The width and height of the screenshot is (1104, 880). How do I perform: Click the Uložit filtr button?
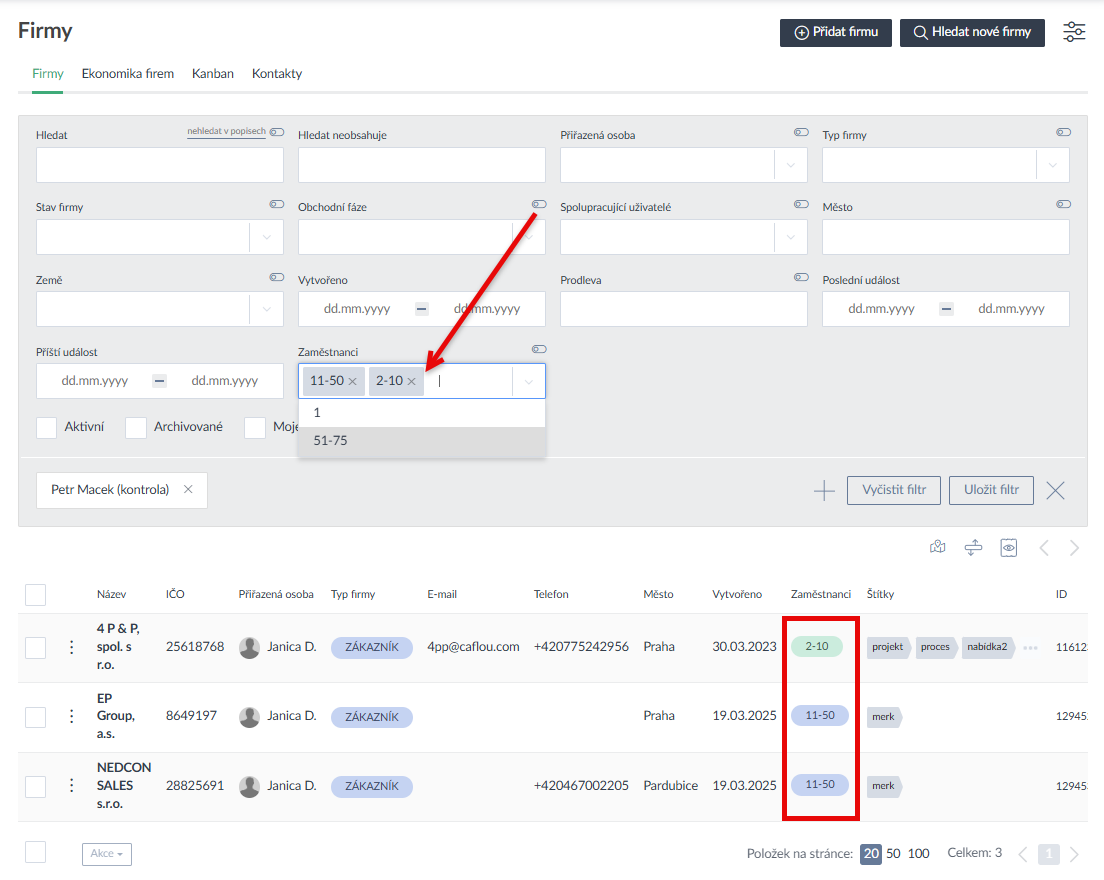click(991, 490)
